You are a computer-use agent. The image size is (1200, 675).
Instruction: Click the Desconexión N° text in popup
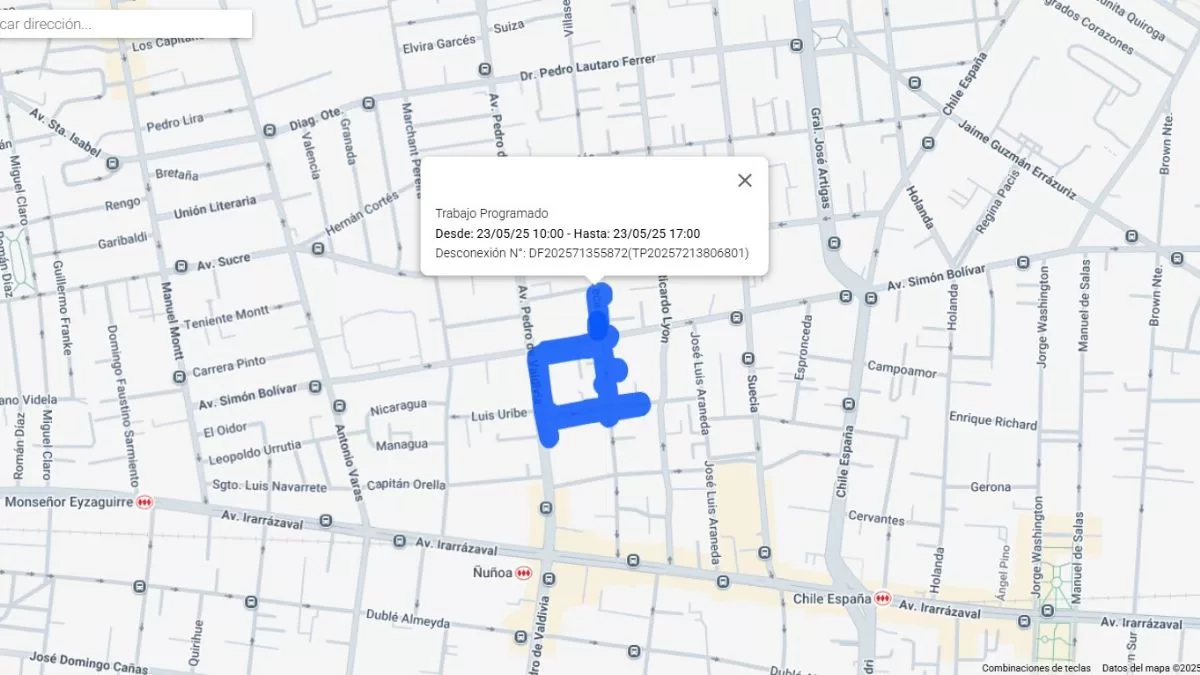pyautogui.click(x=591, y=253)
